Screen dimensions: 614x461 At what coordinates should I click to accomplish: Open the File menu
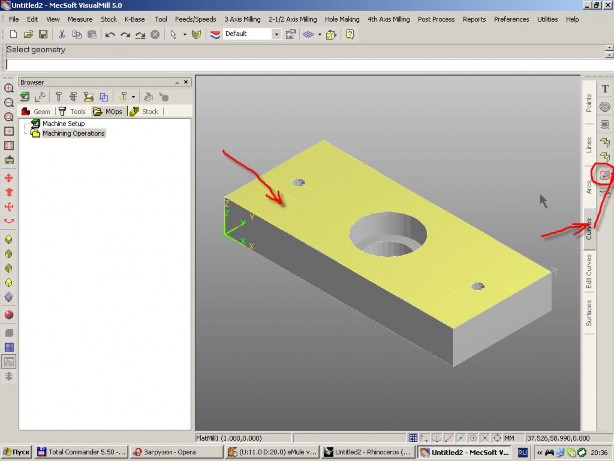tap(14, 19)
